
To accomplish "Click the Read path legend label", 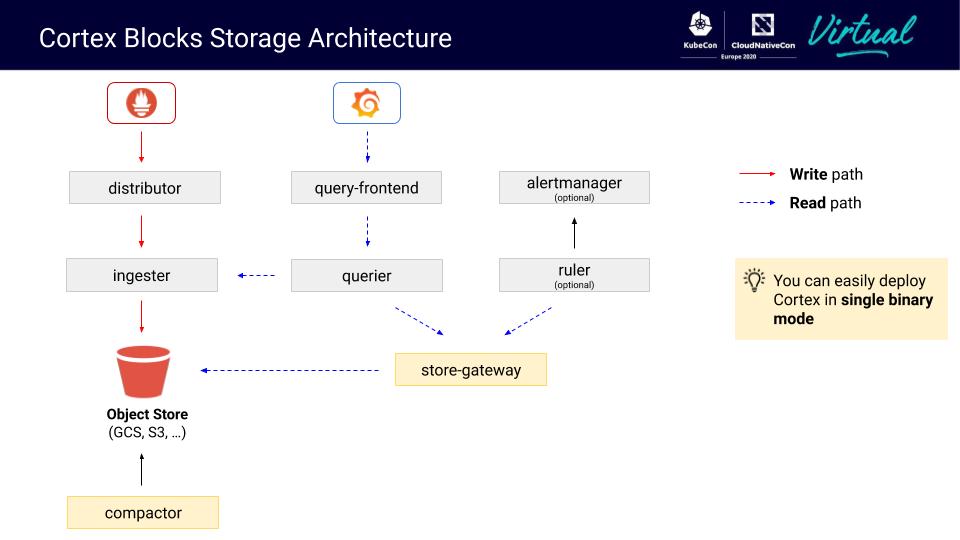I will point(825,203).
